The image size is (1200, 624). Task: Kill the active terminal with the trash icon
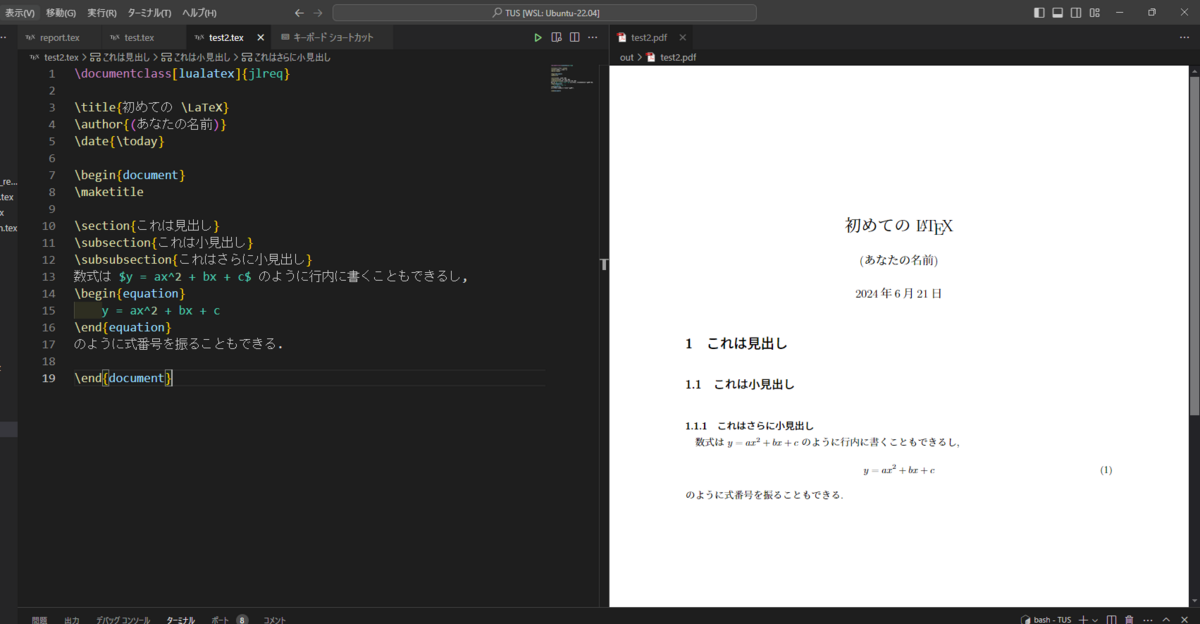click(1129, 619)
